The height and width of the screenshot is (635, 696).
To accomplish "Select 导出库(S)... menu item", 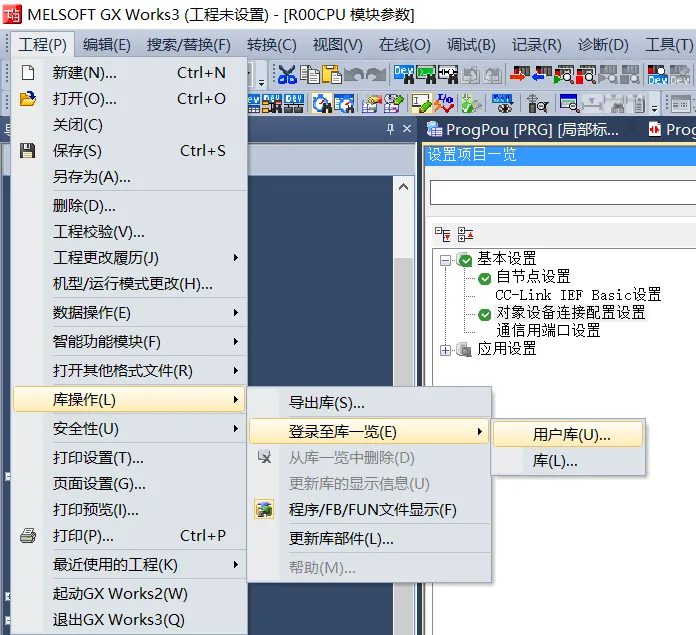I will click(369, 402).
